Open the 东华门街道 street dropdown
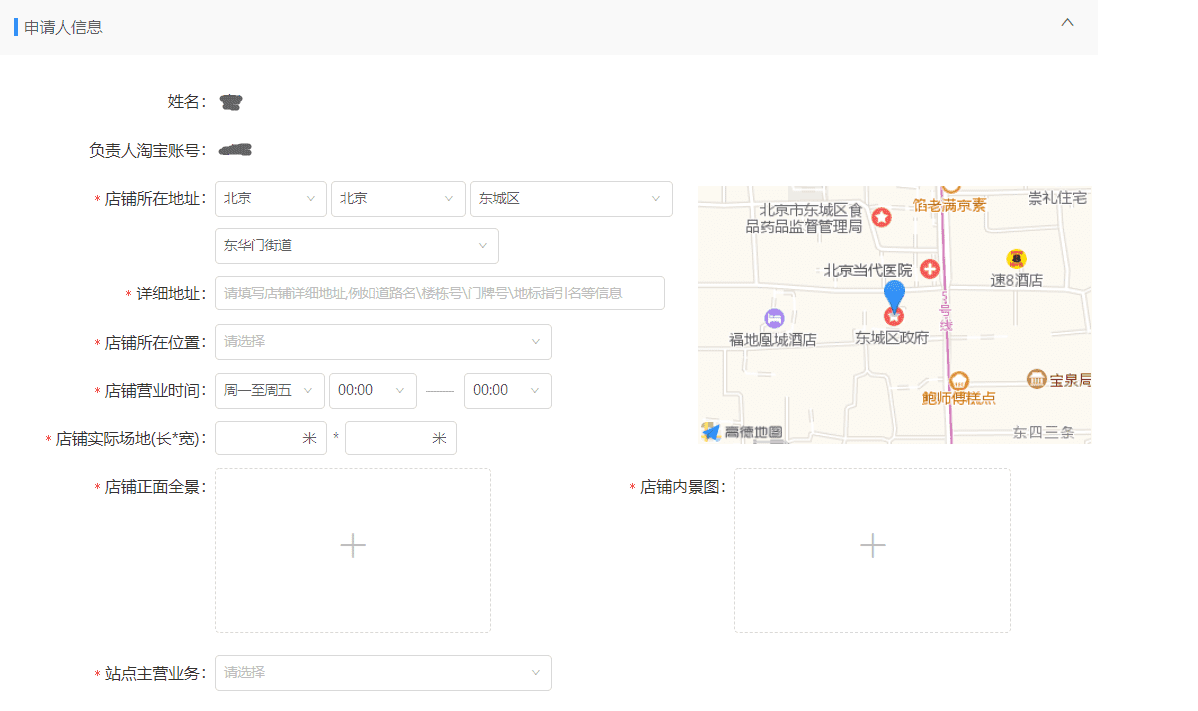Viewport: 1198px width, 711px height. (357, 246)
